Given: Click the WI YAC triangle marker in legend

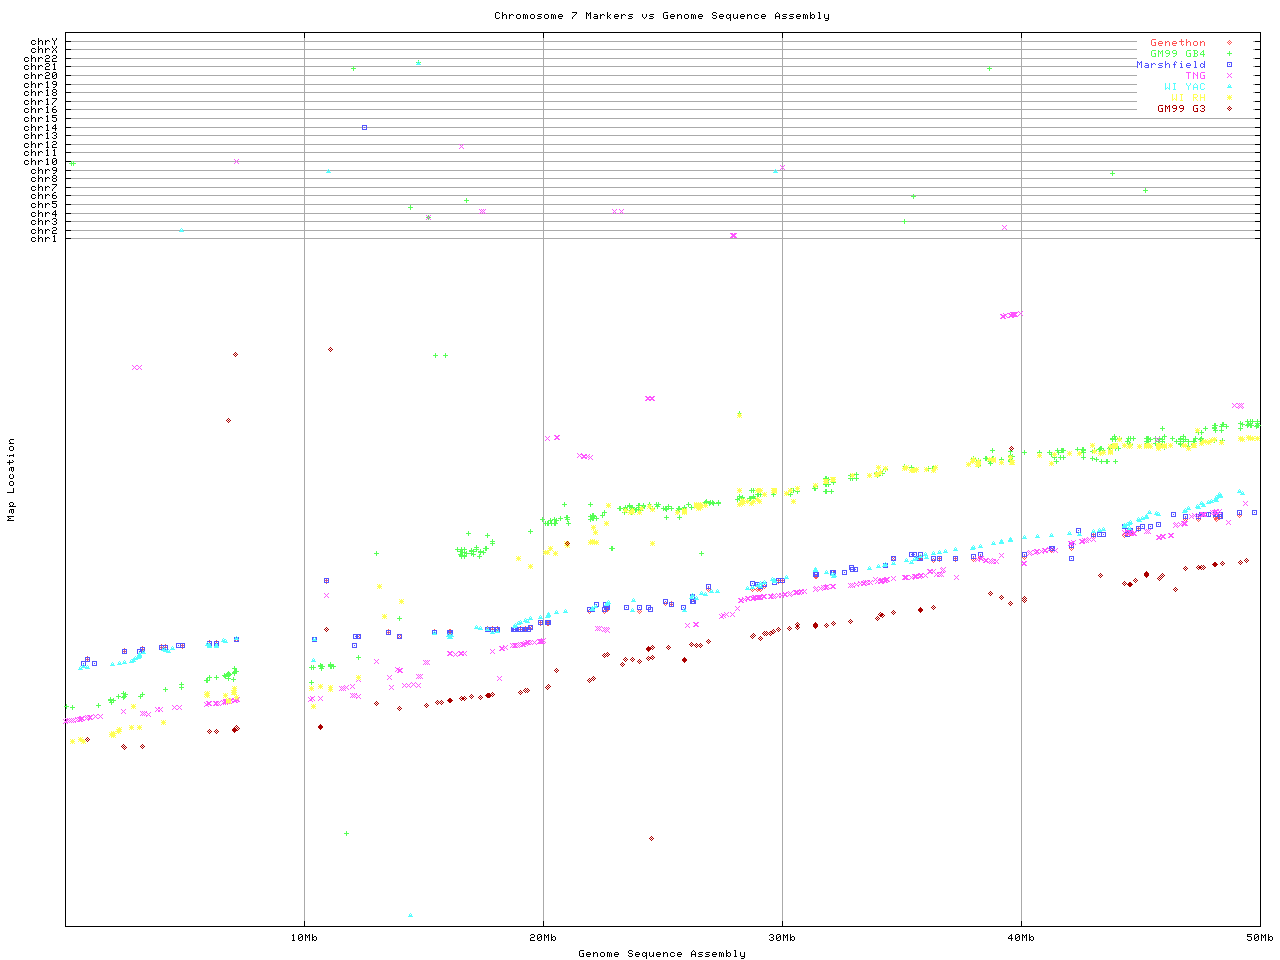Looking at the screenshot, I should 1228,87.
